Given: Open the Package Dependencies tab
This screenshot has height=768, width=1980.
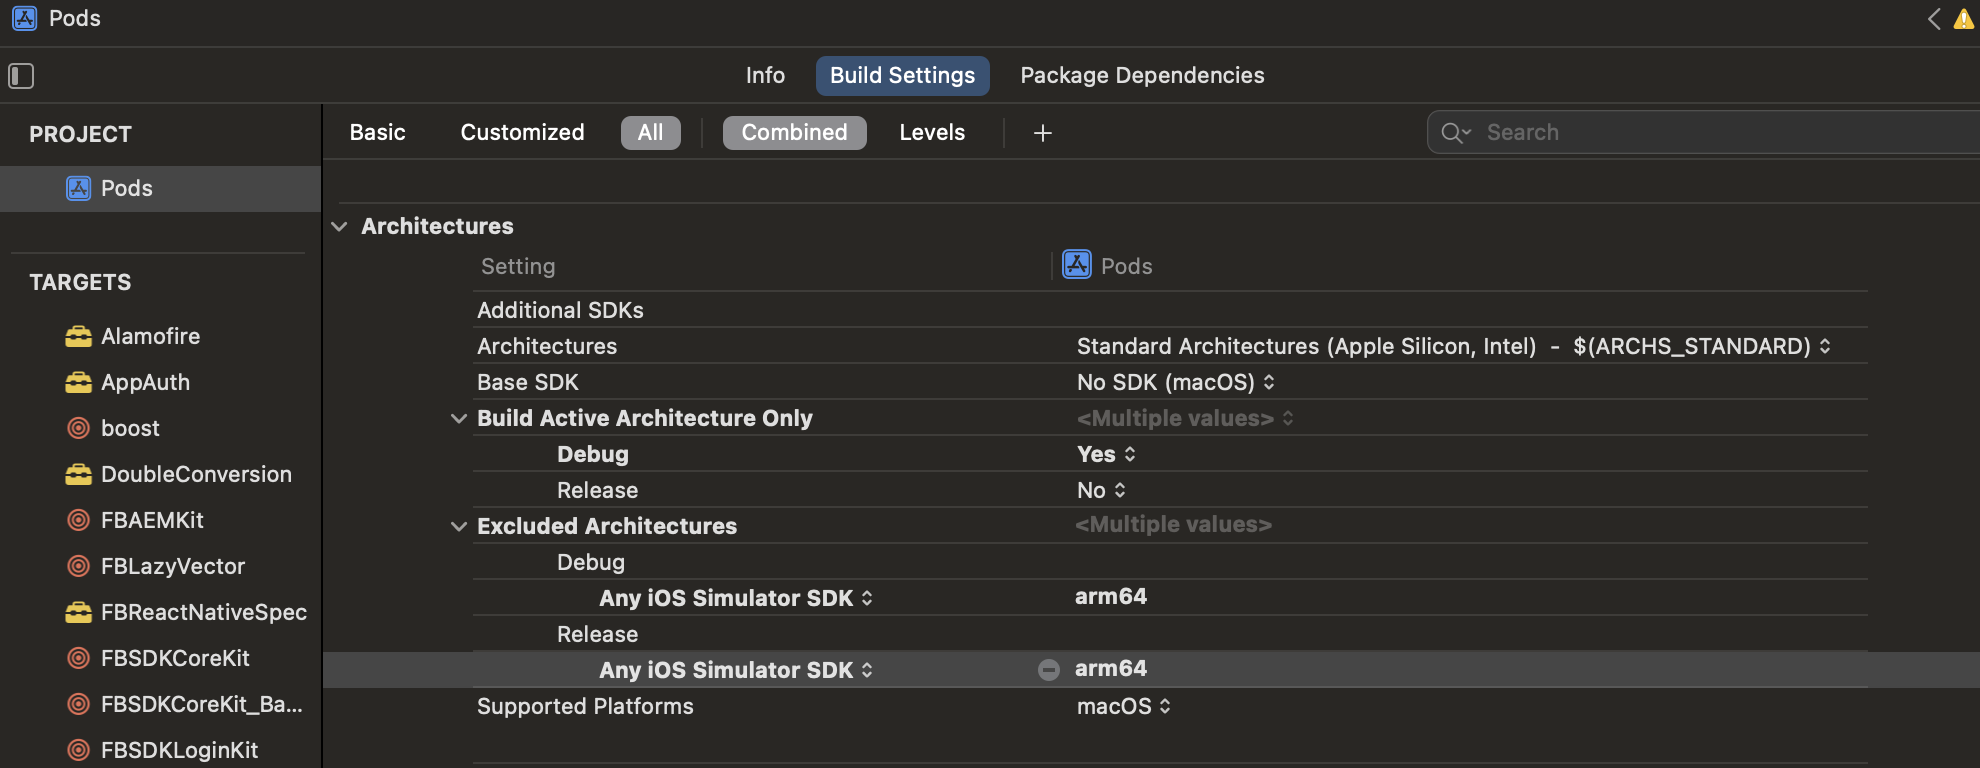Looking at the screenshot, I should coord(1142,76).
